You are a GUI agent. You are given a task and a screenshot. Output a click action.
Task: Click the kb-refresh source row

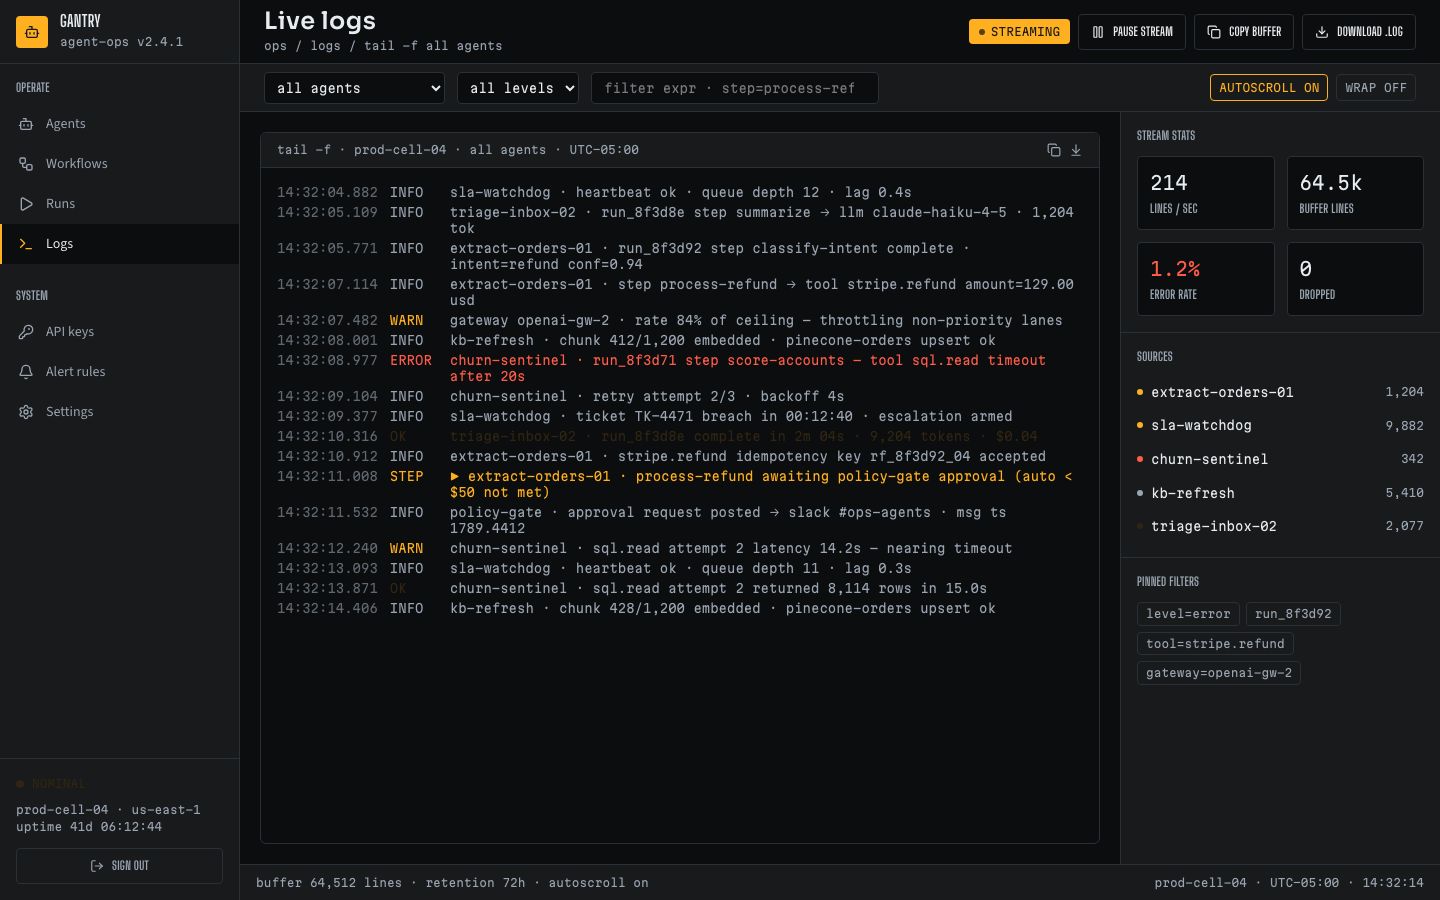(1280, 493)
